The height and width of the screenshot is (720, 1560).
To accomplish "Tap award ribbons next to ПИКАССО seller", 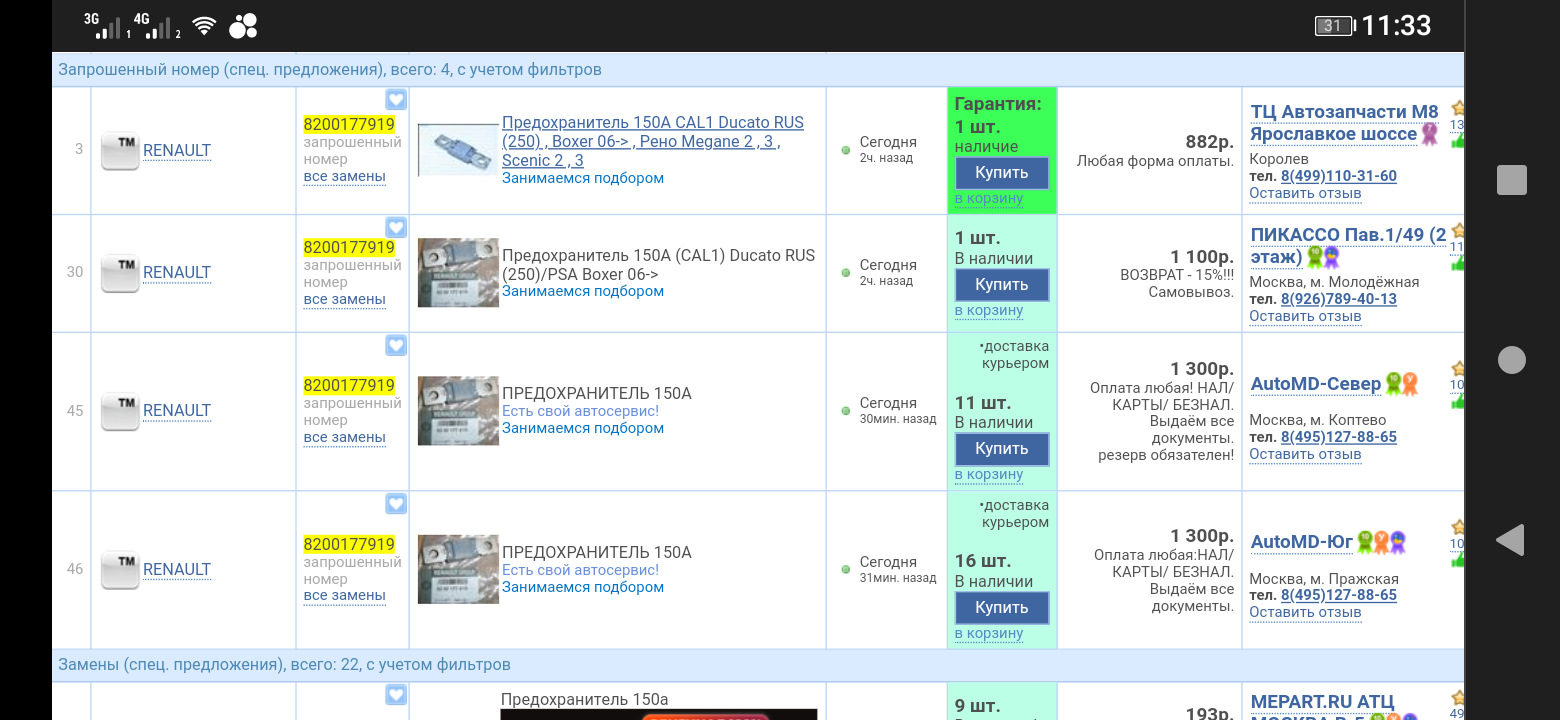I will coord(1323,258).
